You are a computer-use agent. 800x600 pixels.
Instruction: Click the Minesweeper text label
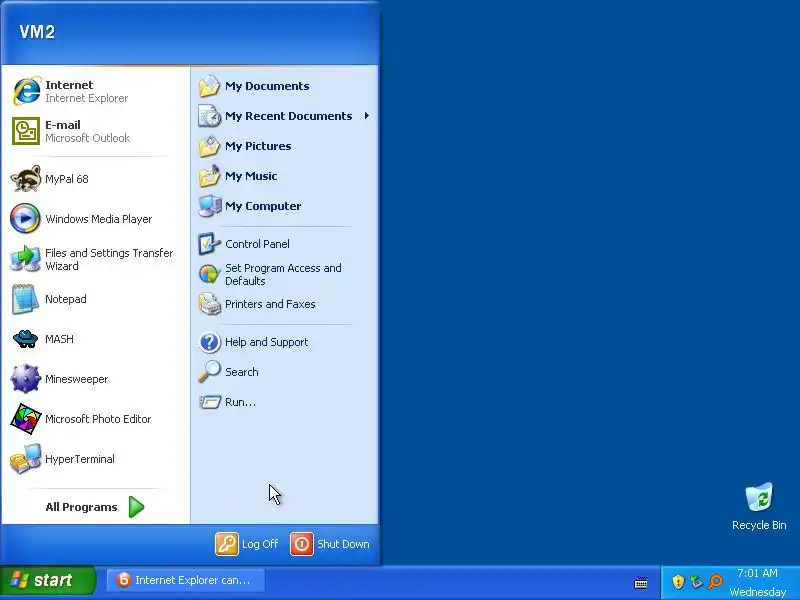tap(77, 379)
